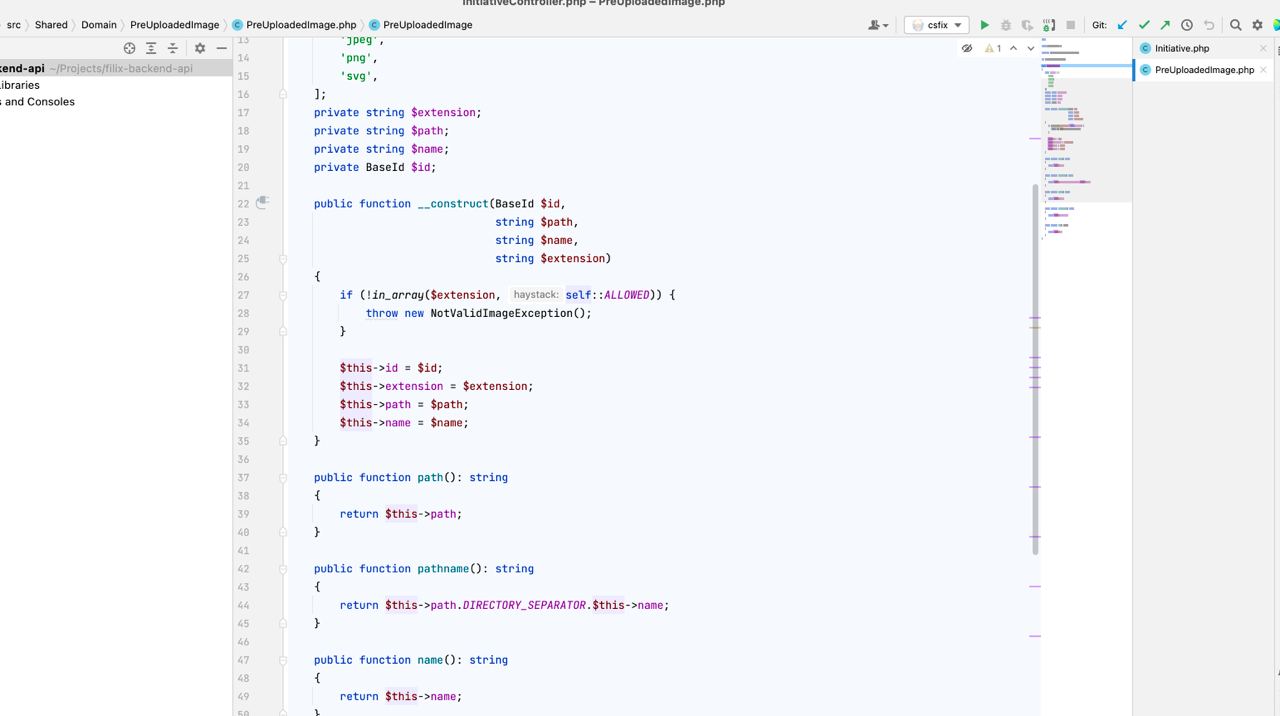The height and width of the screenshot is (716, 1280).
Task: Collapse the __construct body fold marker on line 25
Action: (283, 258)
